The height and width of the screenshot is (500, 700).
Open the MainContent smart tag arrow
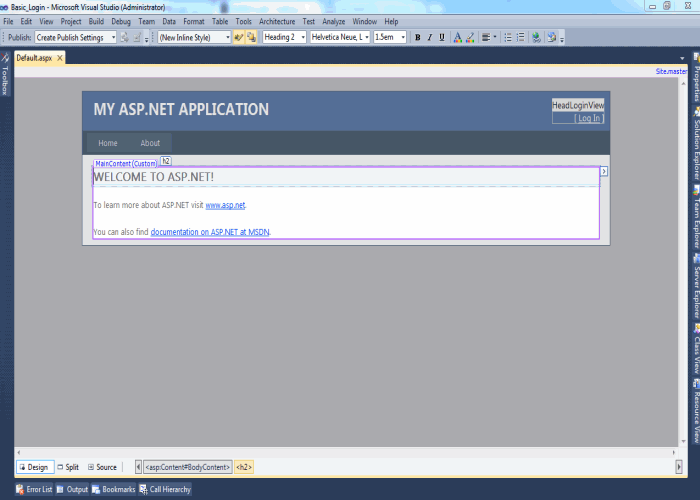604,171
